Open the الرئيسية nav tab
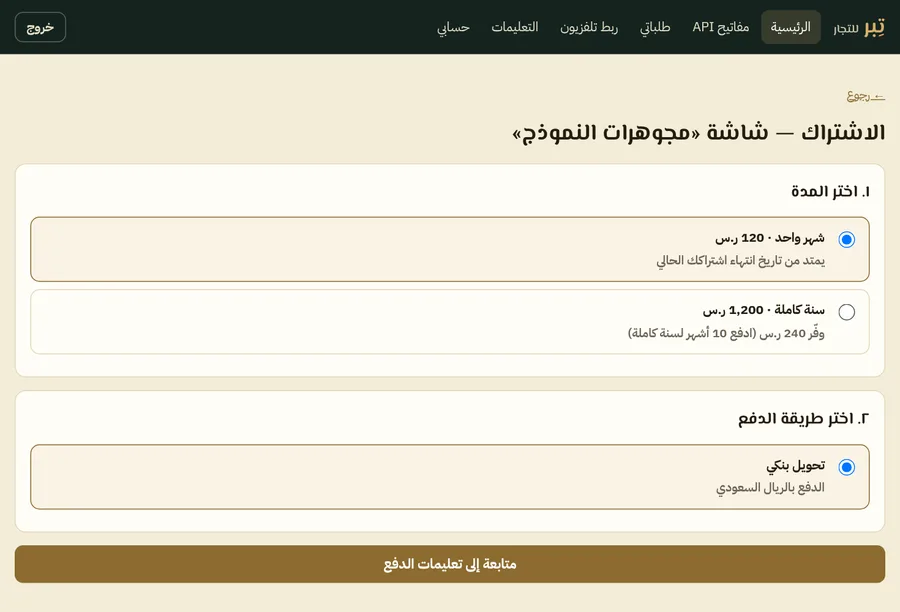900x612 pixels. 790,27
